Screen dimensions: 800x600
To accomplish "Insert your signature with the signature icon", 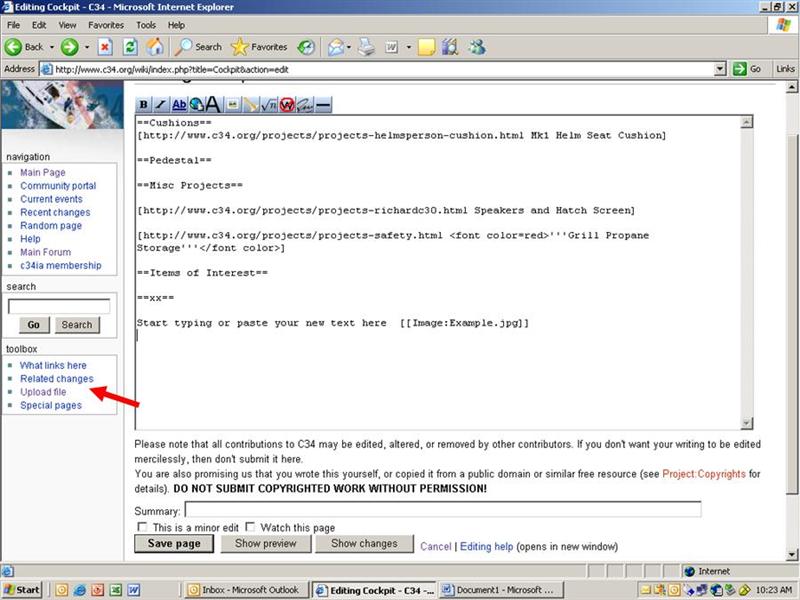I will (304, 104).
